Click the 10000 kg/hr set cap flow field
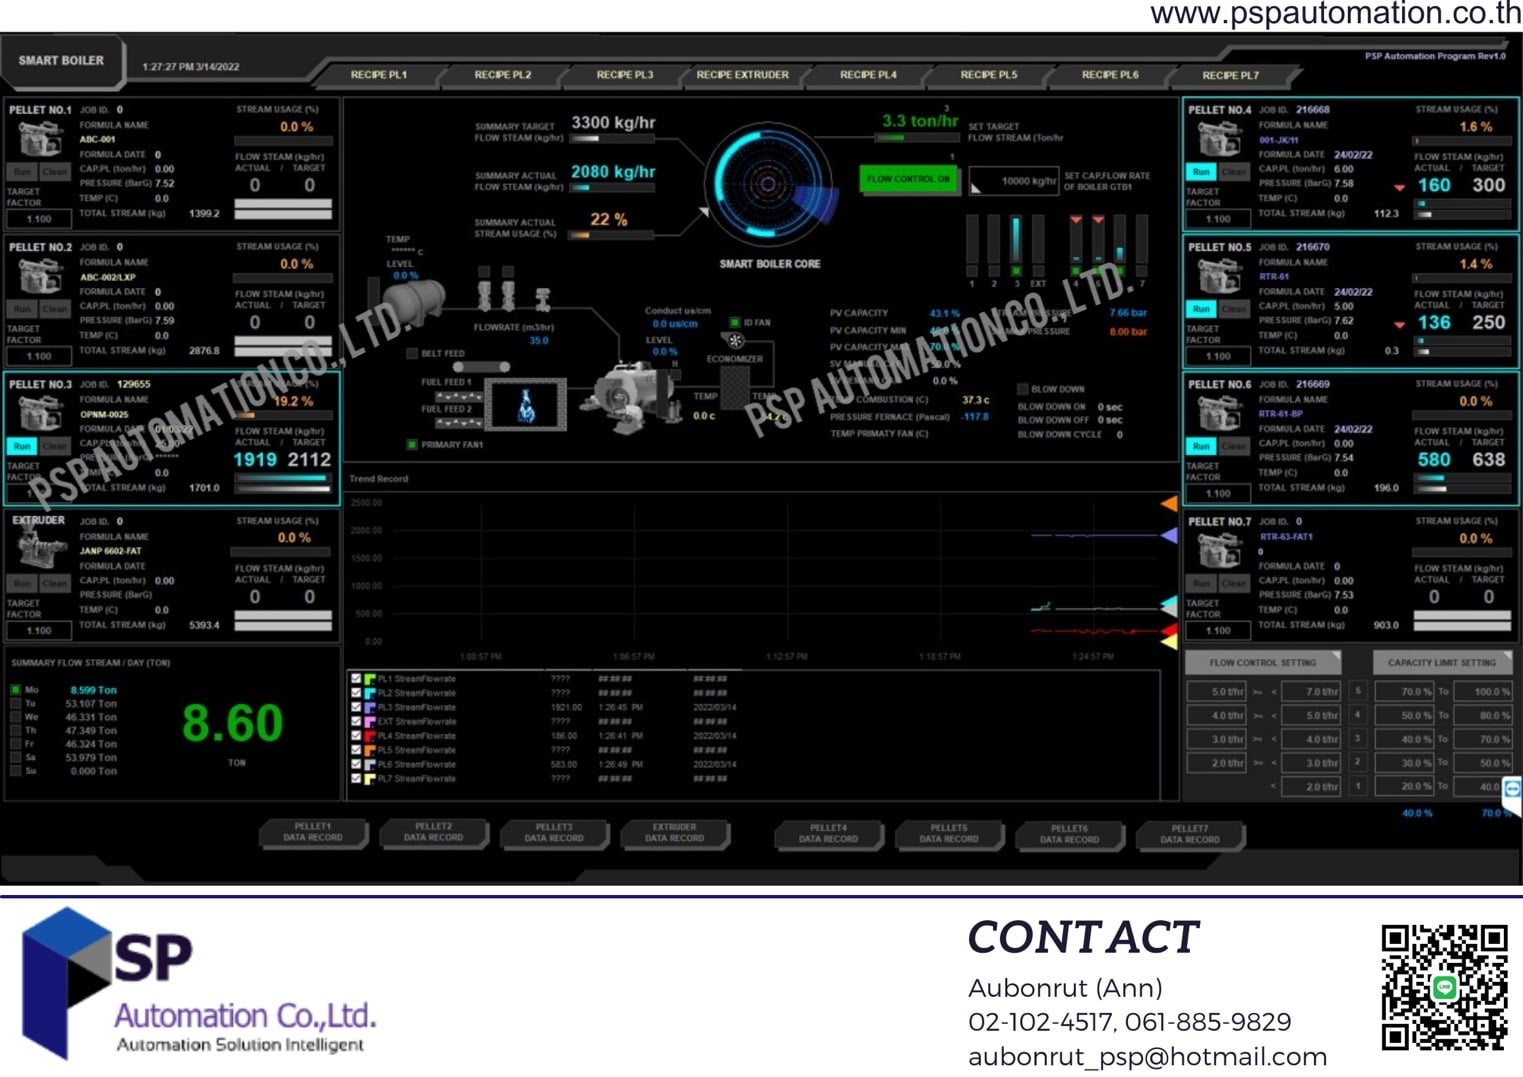 (1014, 181)
